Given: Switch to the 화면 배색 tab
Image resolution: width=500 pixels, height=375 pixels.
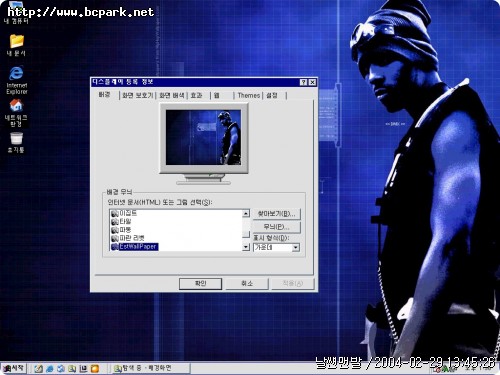Looking at the screenshot, I should 172,95.
